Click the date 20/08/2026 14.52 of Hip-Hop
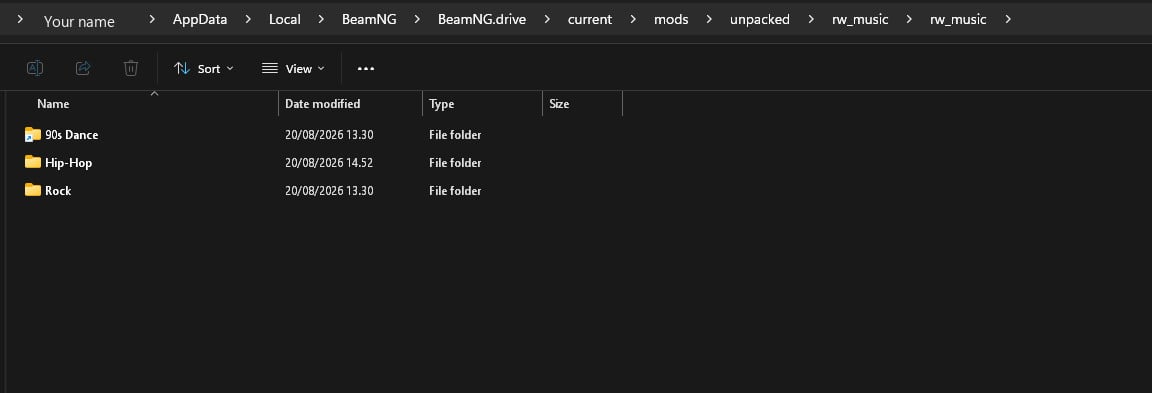 click(329, 163)
